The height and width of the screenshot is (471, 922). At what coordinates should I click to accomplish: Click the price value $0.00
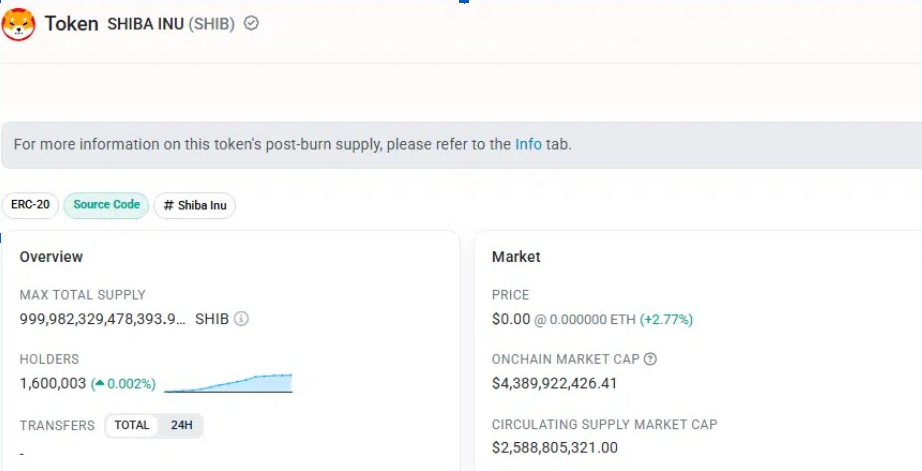511,319
